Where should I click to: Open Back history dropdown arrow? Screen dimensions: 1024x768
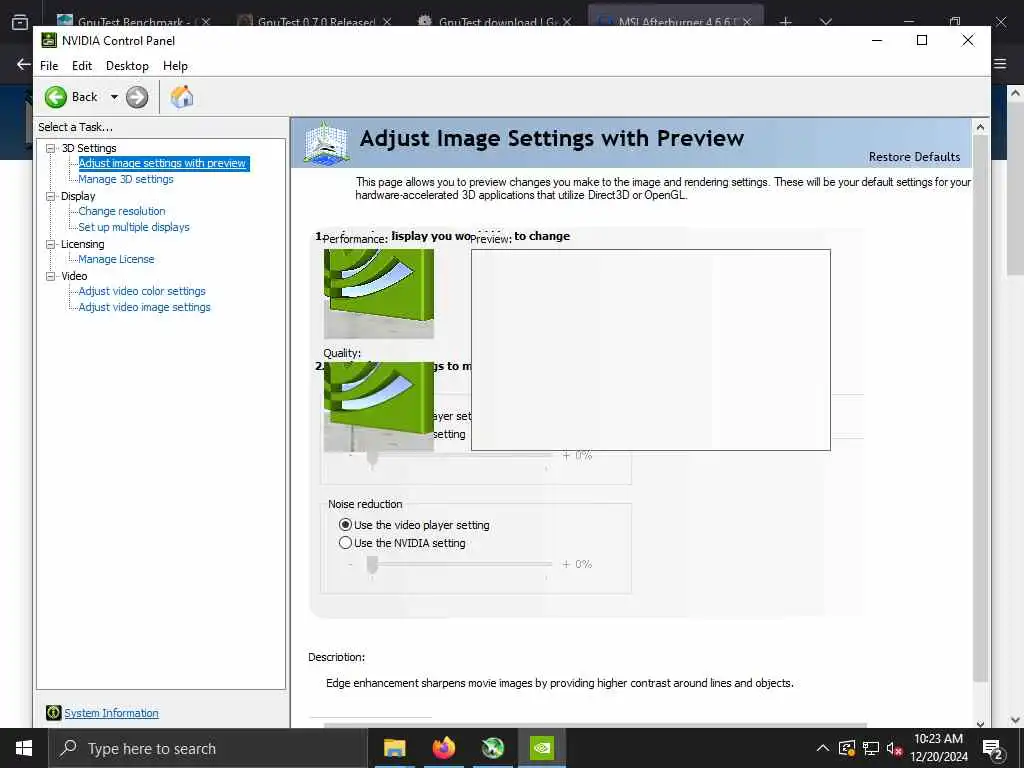coord(114,97)
